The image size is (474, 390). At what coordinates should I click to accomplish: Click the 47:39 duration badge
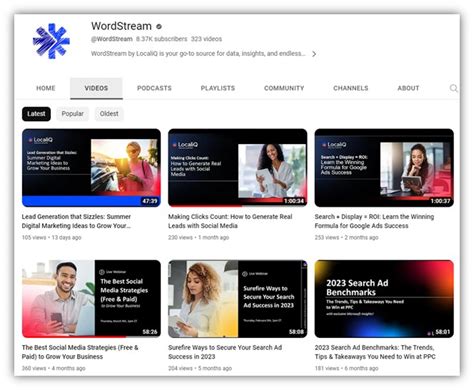[x=150, y=201]
